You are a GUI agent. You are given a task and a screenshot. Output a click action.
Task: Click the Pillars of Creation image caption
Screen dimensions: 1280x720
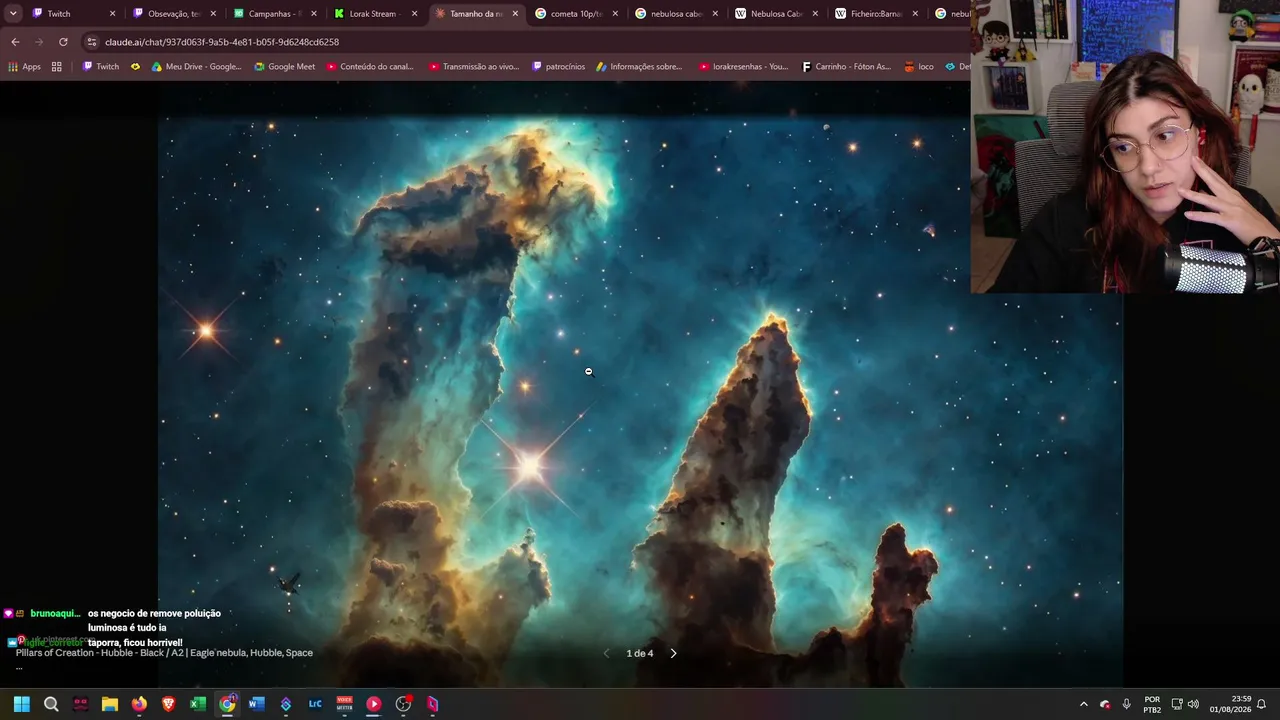click(164, 653)
